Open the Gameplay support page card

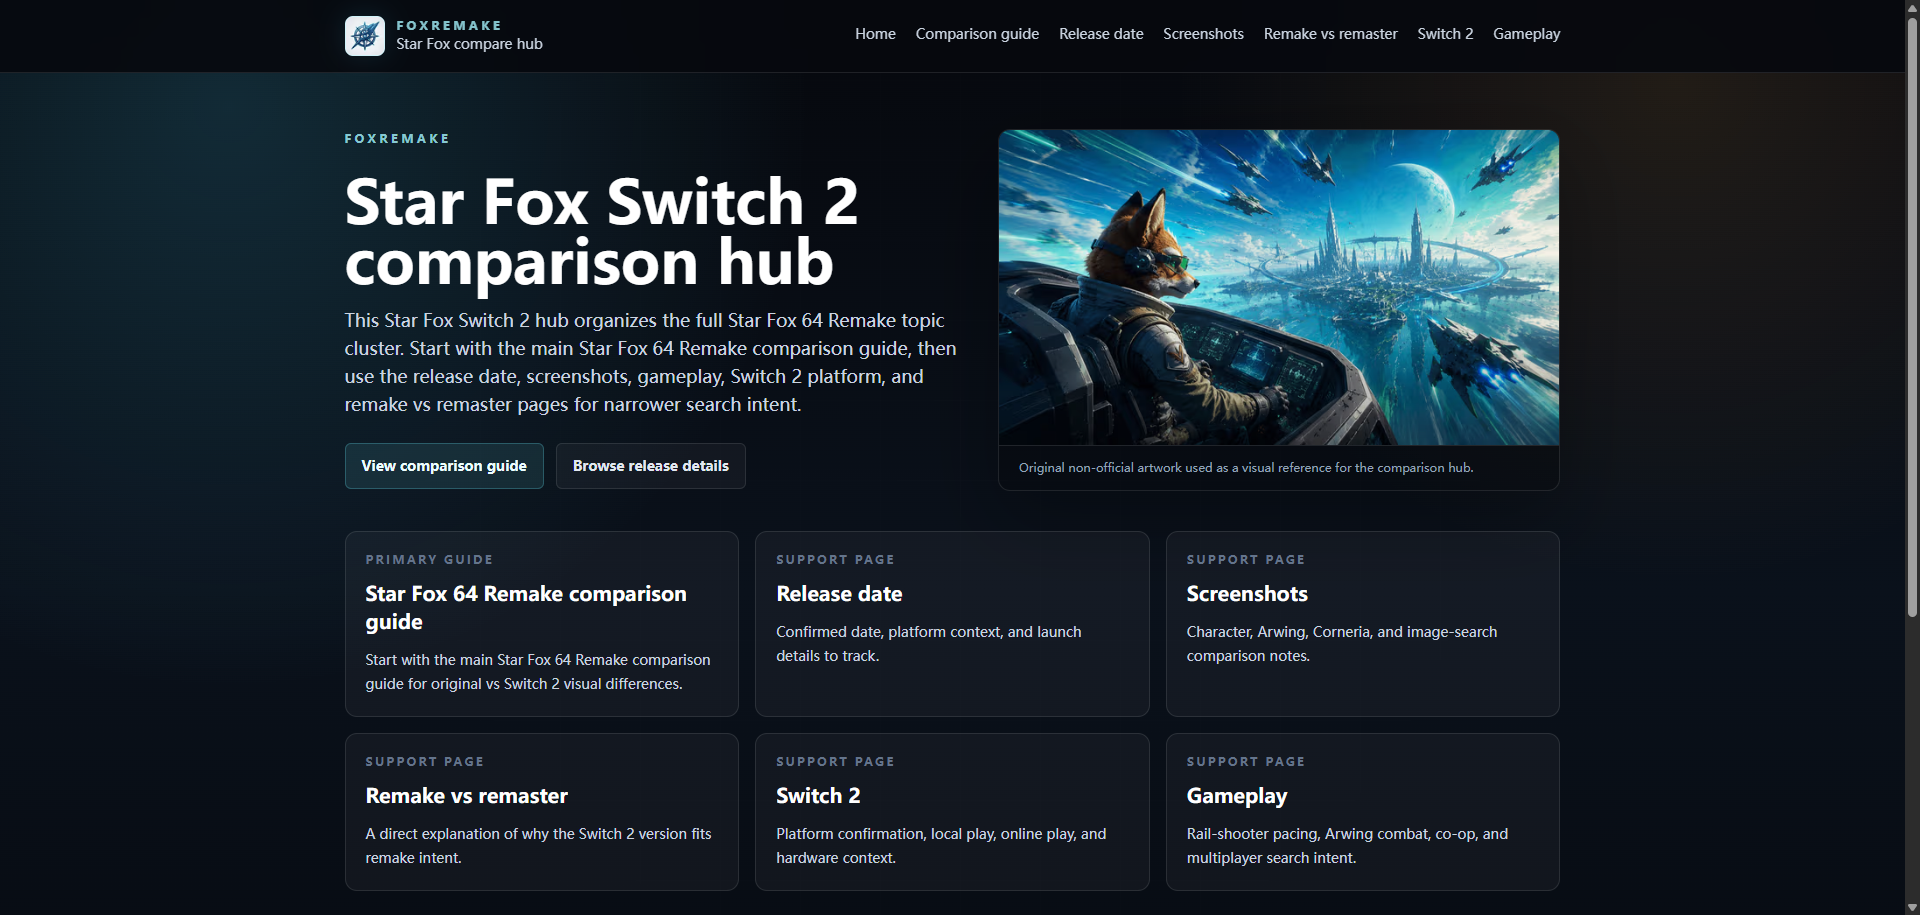(x=1363, y=812)
